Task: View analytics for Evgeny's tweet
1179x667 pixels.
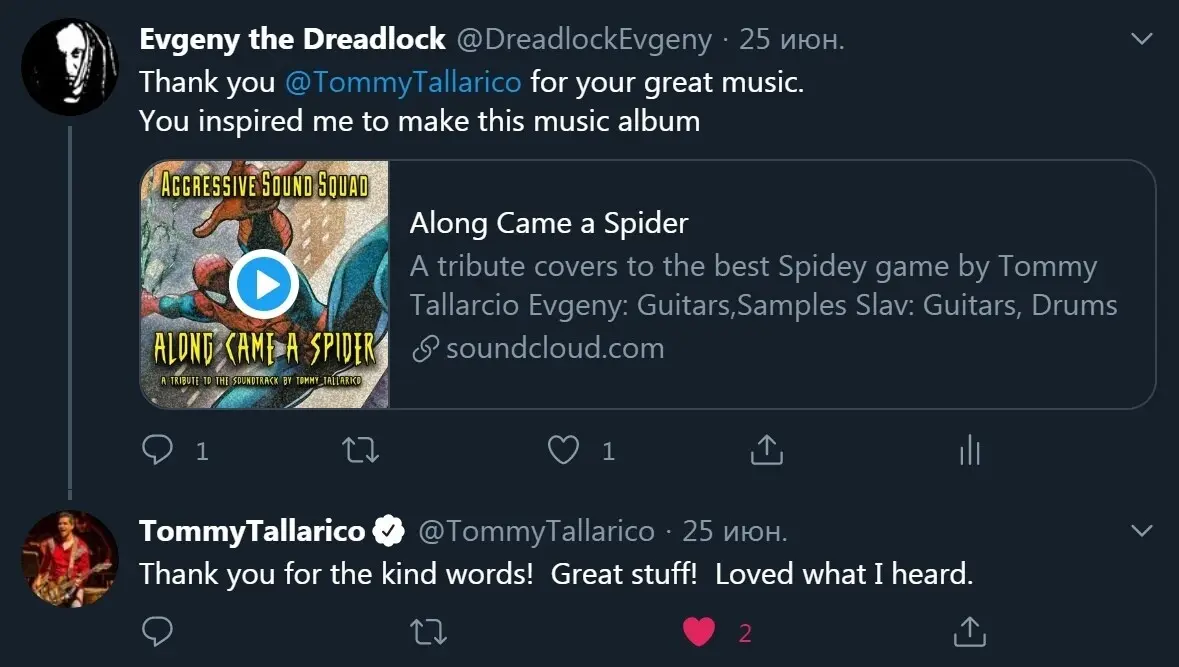Action: coord(969,451)
